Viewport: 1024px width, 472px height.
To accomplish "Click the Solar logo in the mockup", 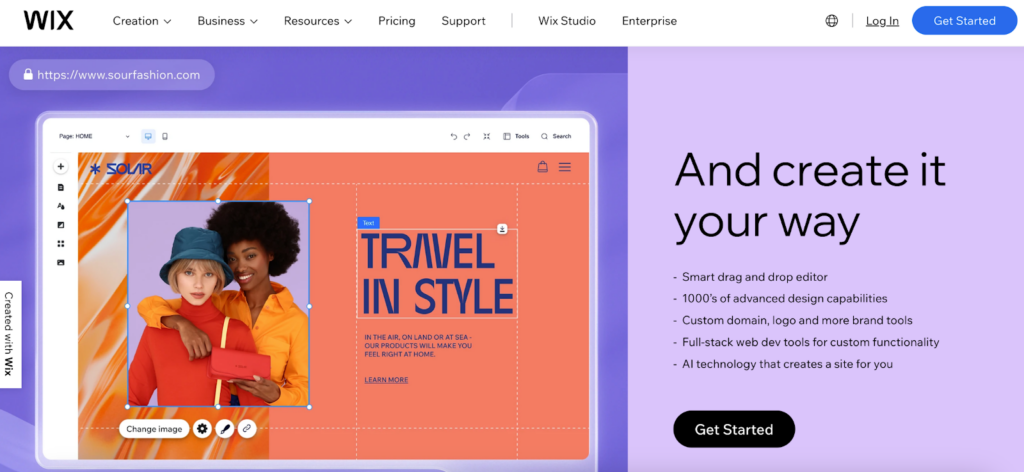I will [121, 169].
